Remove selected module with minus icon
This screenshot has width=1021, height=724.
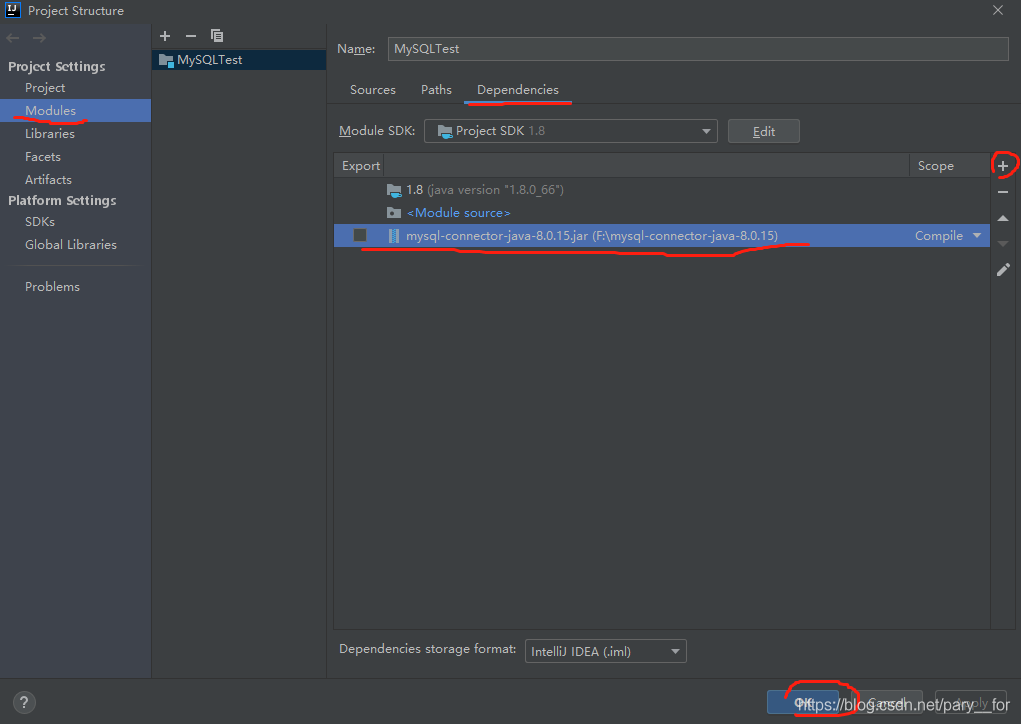click(x=191, y=36)
